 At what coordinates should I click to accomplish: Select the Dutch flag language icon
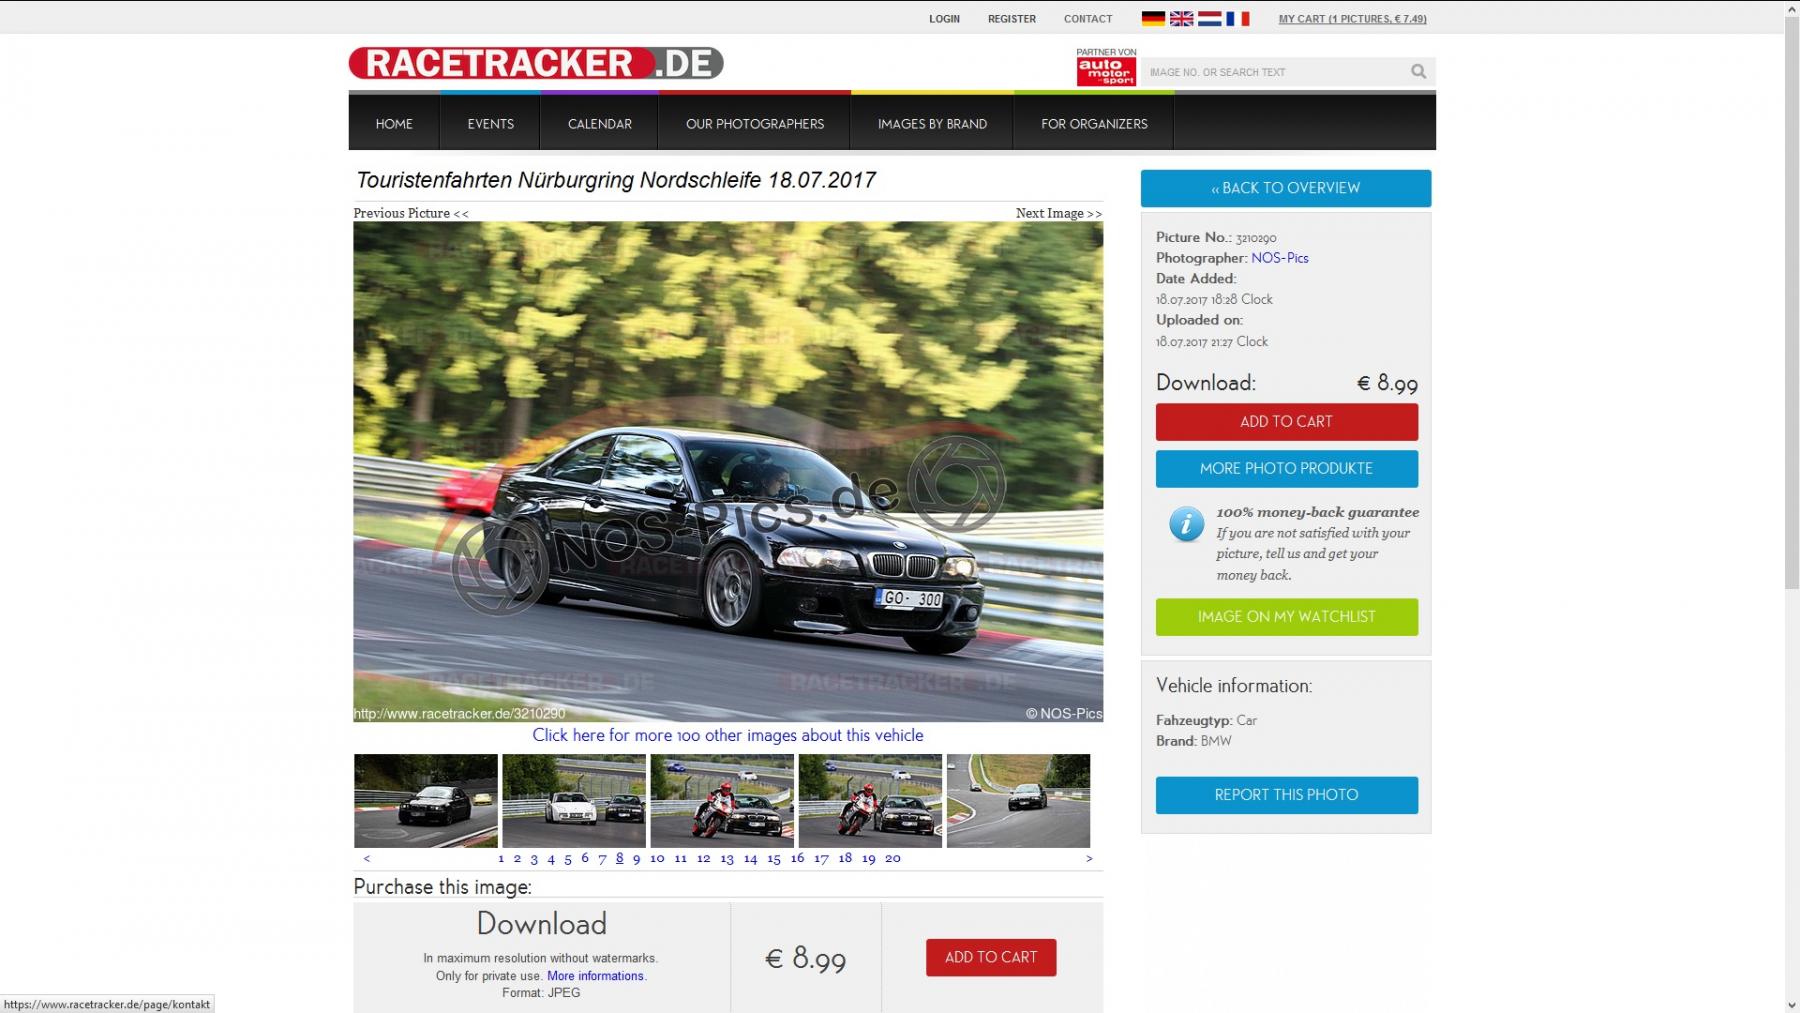point(1209,18)
